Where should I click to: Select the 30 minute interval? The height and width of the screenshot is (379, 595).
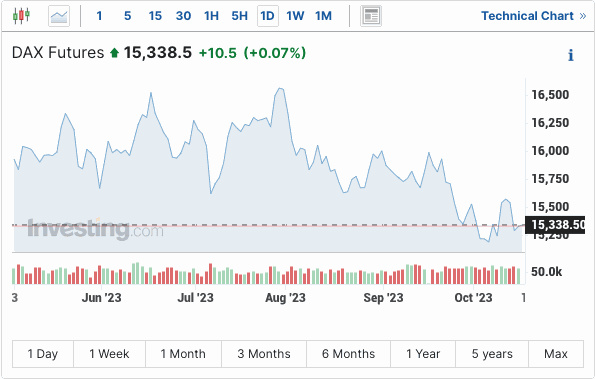coord(183,16)
